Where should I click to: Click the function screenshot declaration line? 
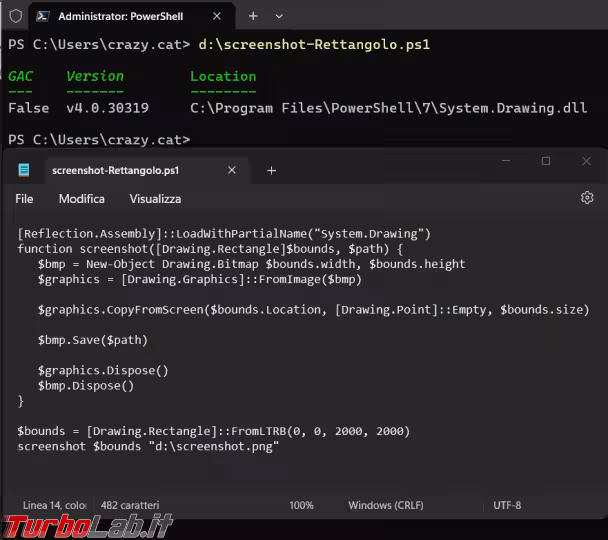click(x=210, y=249)
